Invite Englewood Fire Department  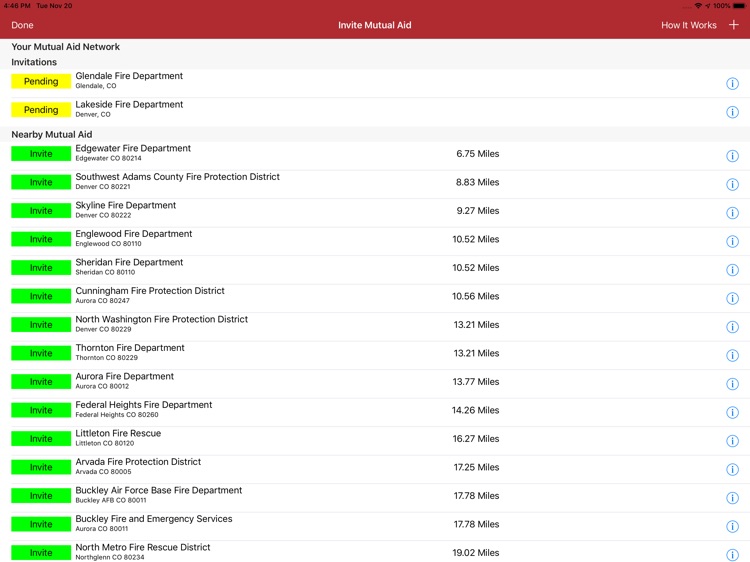pyautogui.click(x=41, y=239)
